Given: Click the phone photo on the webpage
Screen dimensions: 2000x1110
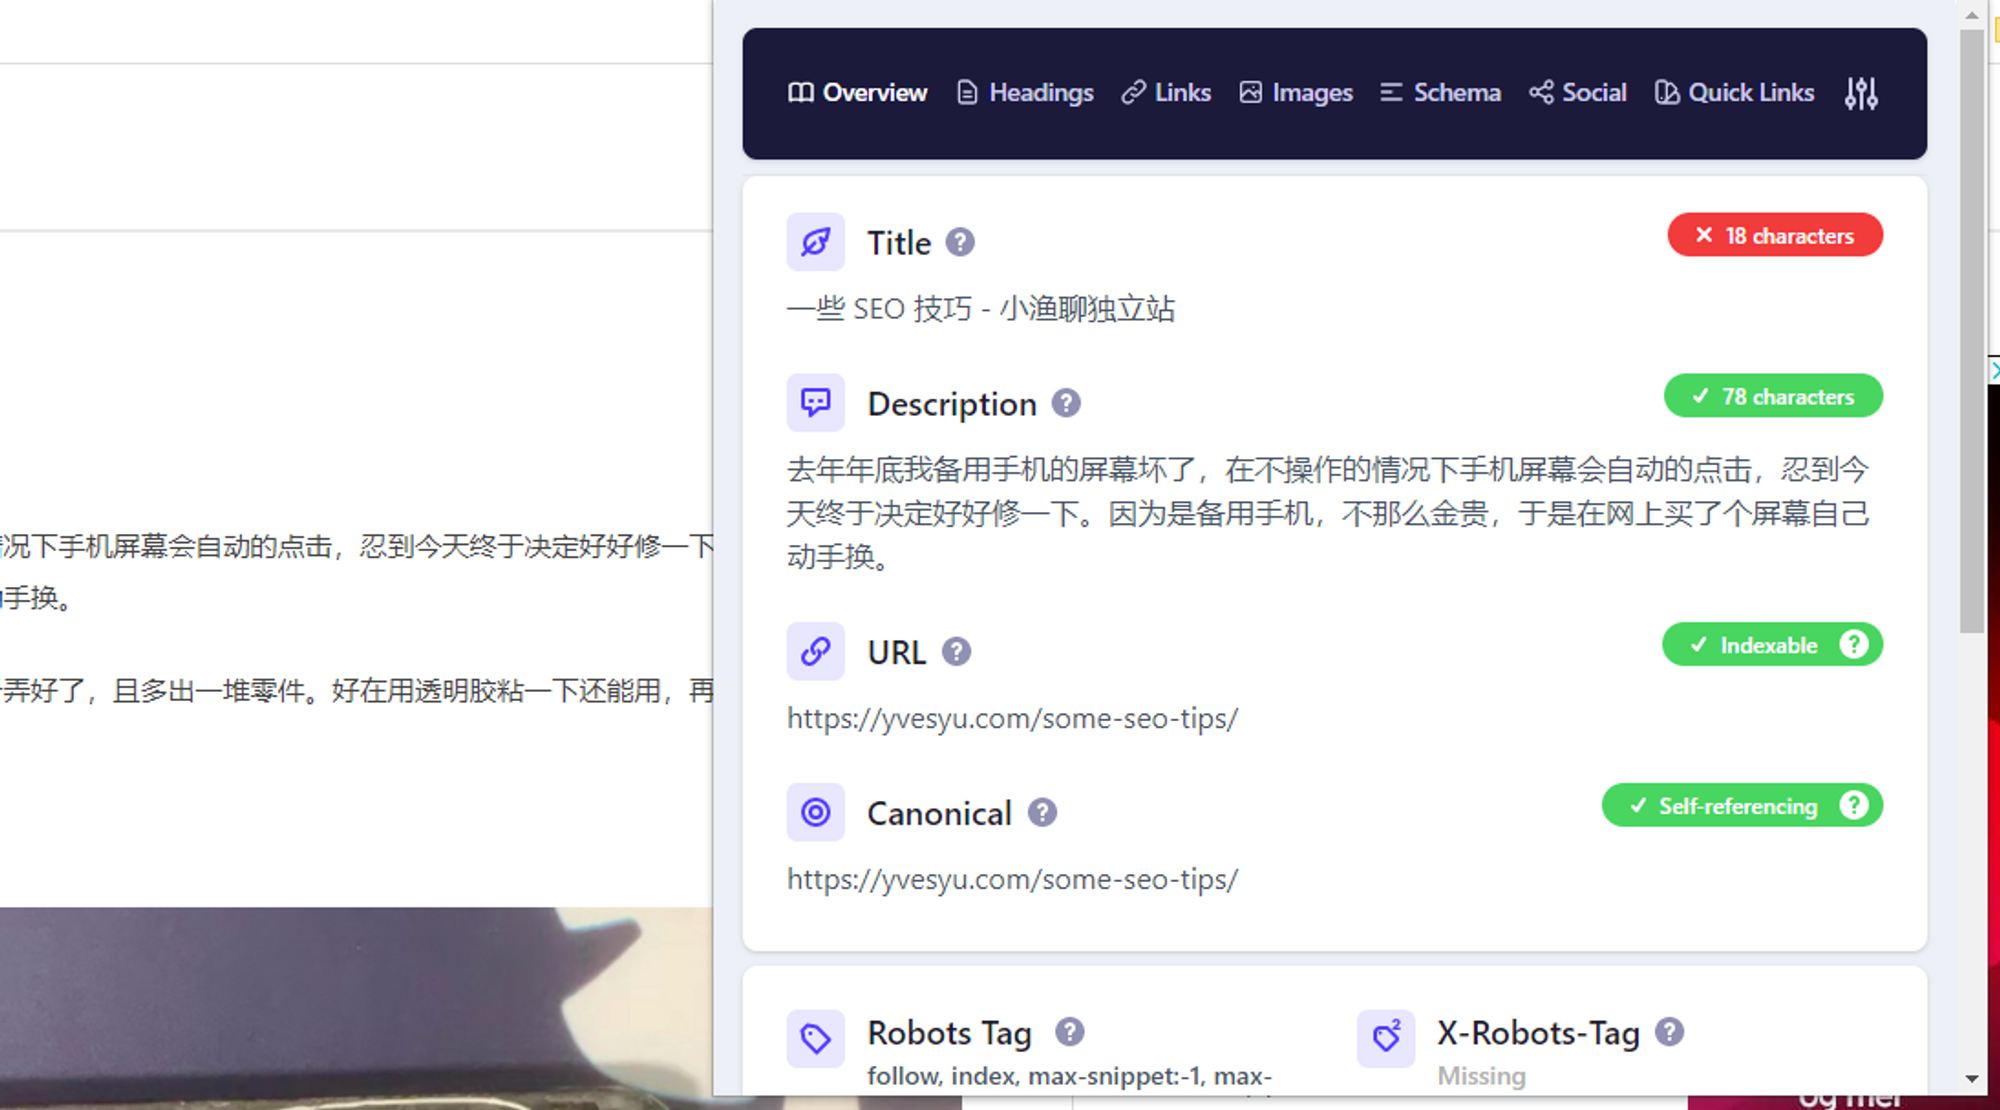Looking at the screenshot, I should (x=356, y=1008).
